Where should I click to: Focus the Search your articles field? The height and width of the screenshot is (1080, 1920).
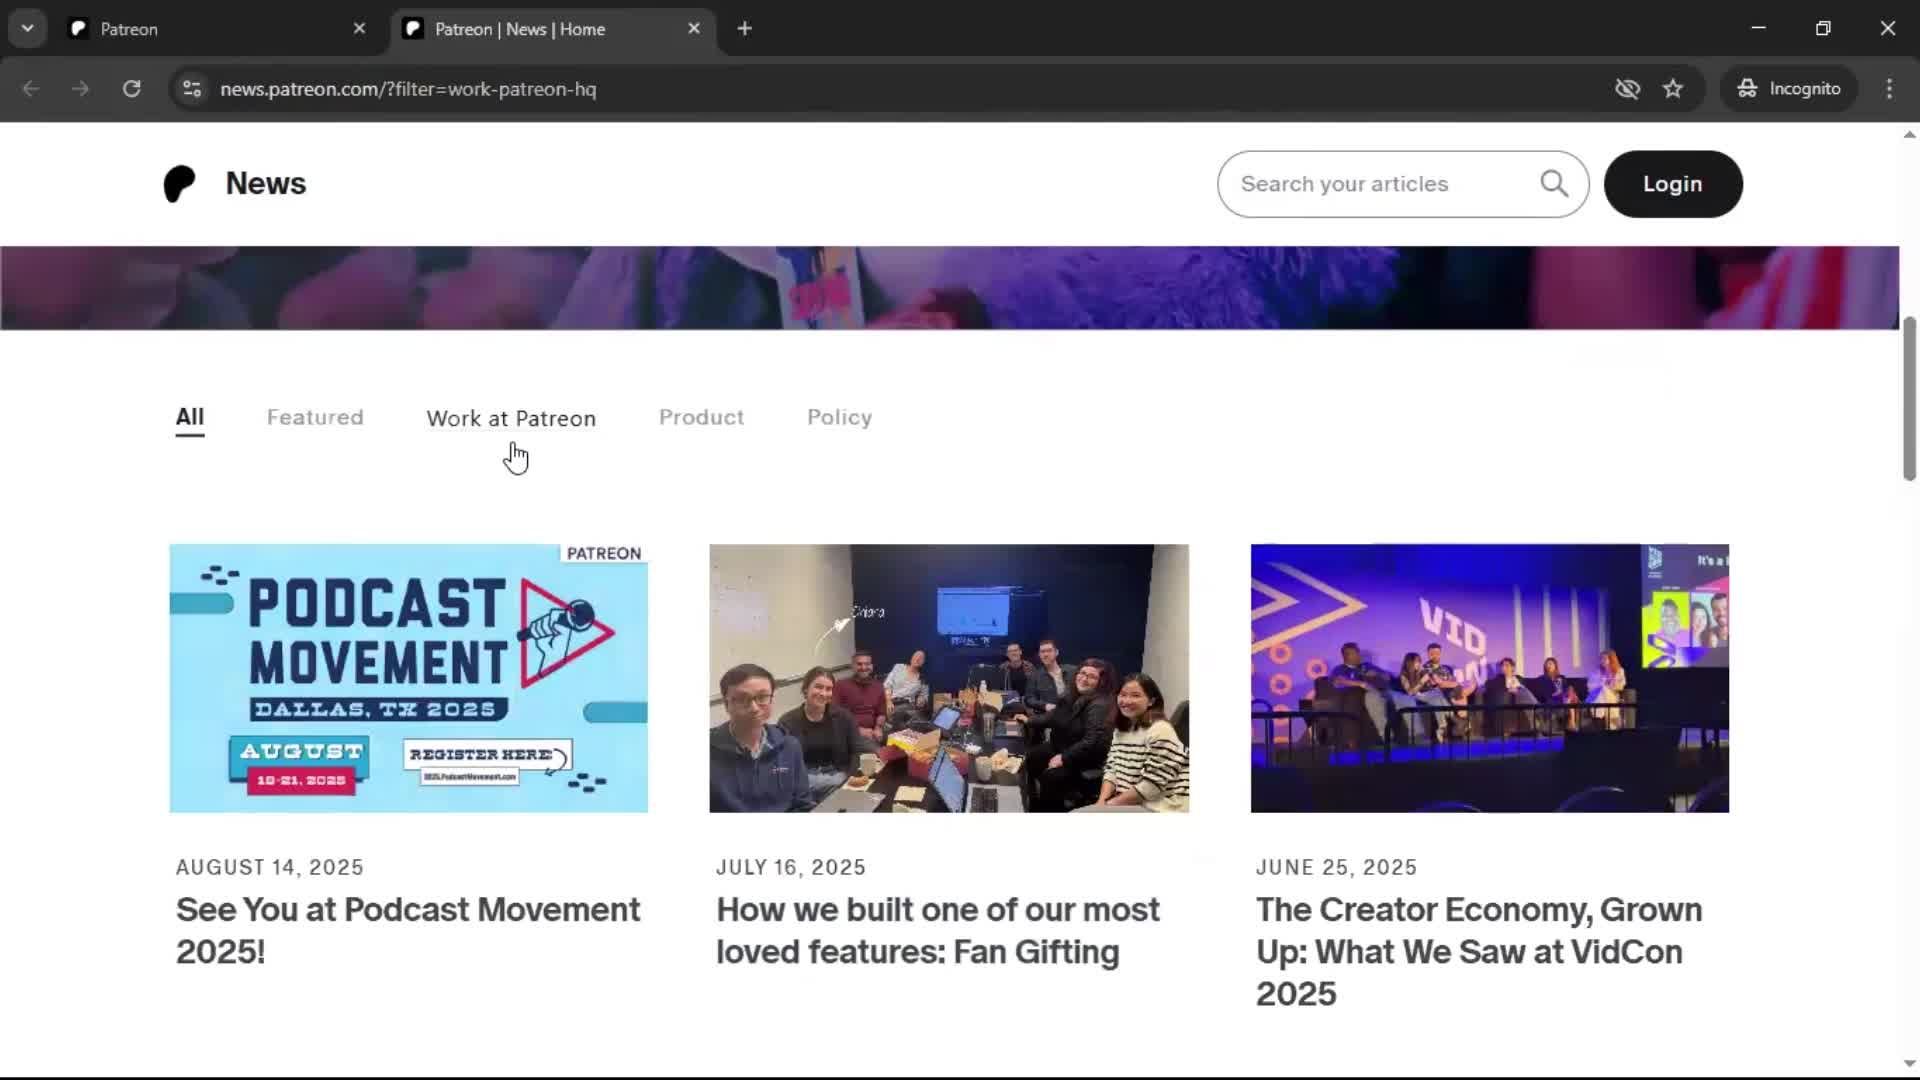1403,184
